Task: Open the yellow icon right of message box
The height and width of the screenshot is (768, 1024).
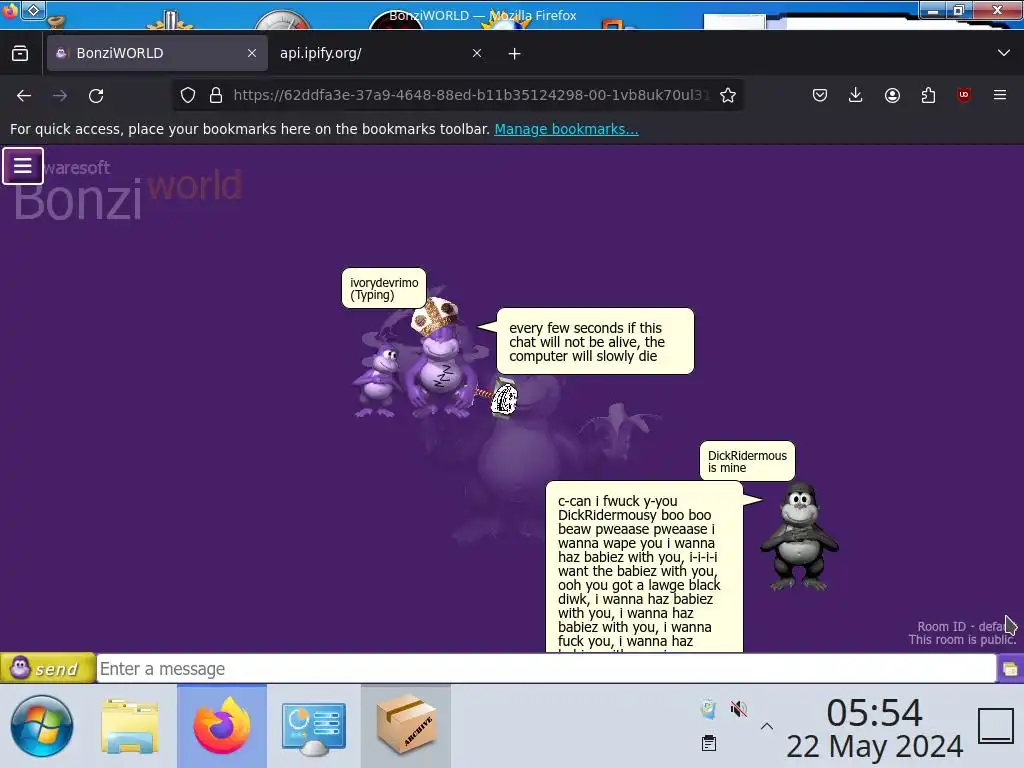Action: click(x=1010, y=669)
